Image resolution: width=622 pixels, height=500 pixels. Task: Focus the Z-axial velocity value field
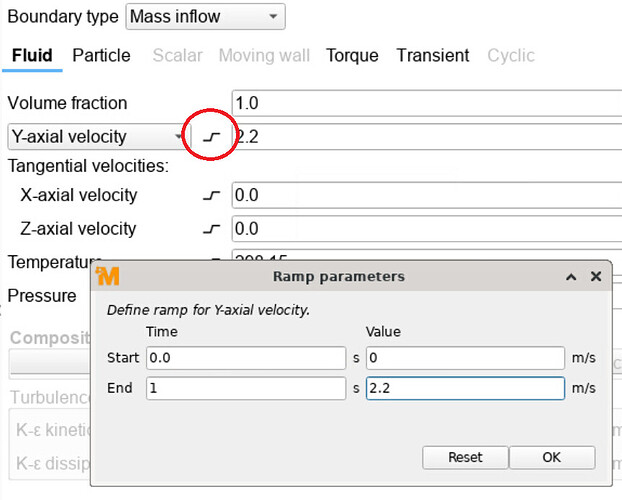point(427,229)
